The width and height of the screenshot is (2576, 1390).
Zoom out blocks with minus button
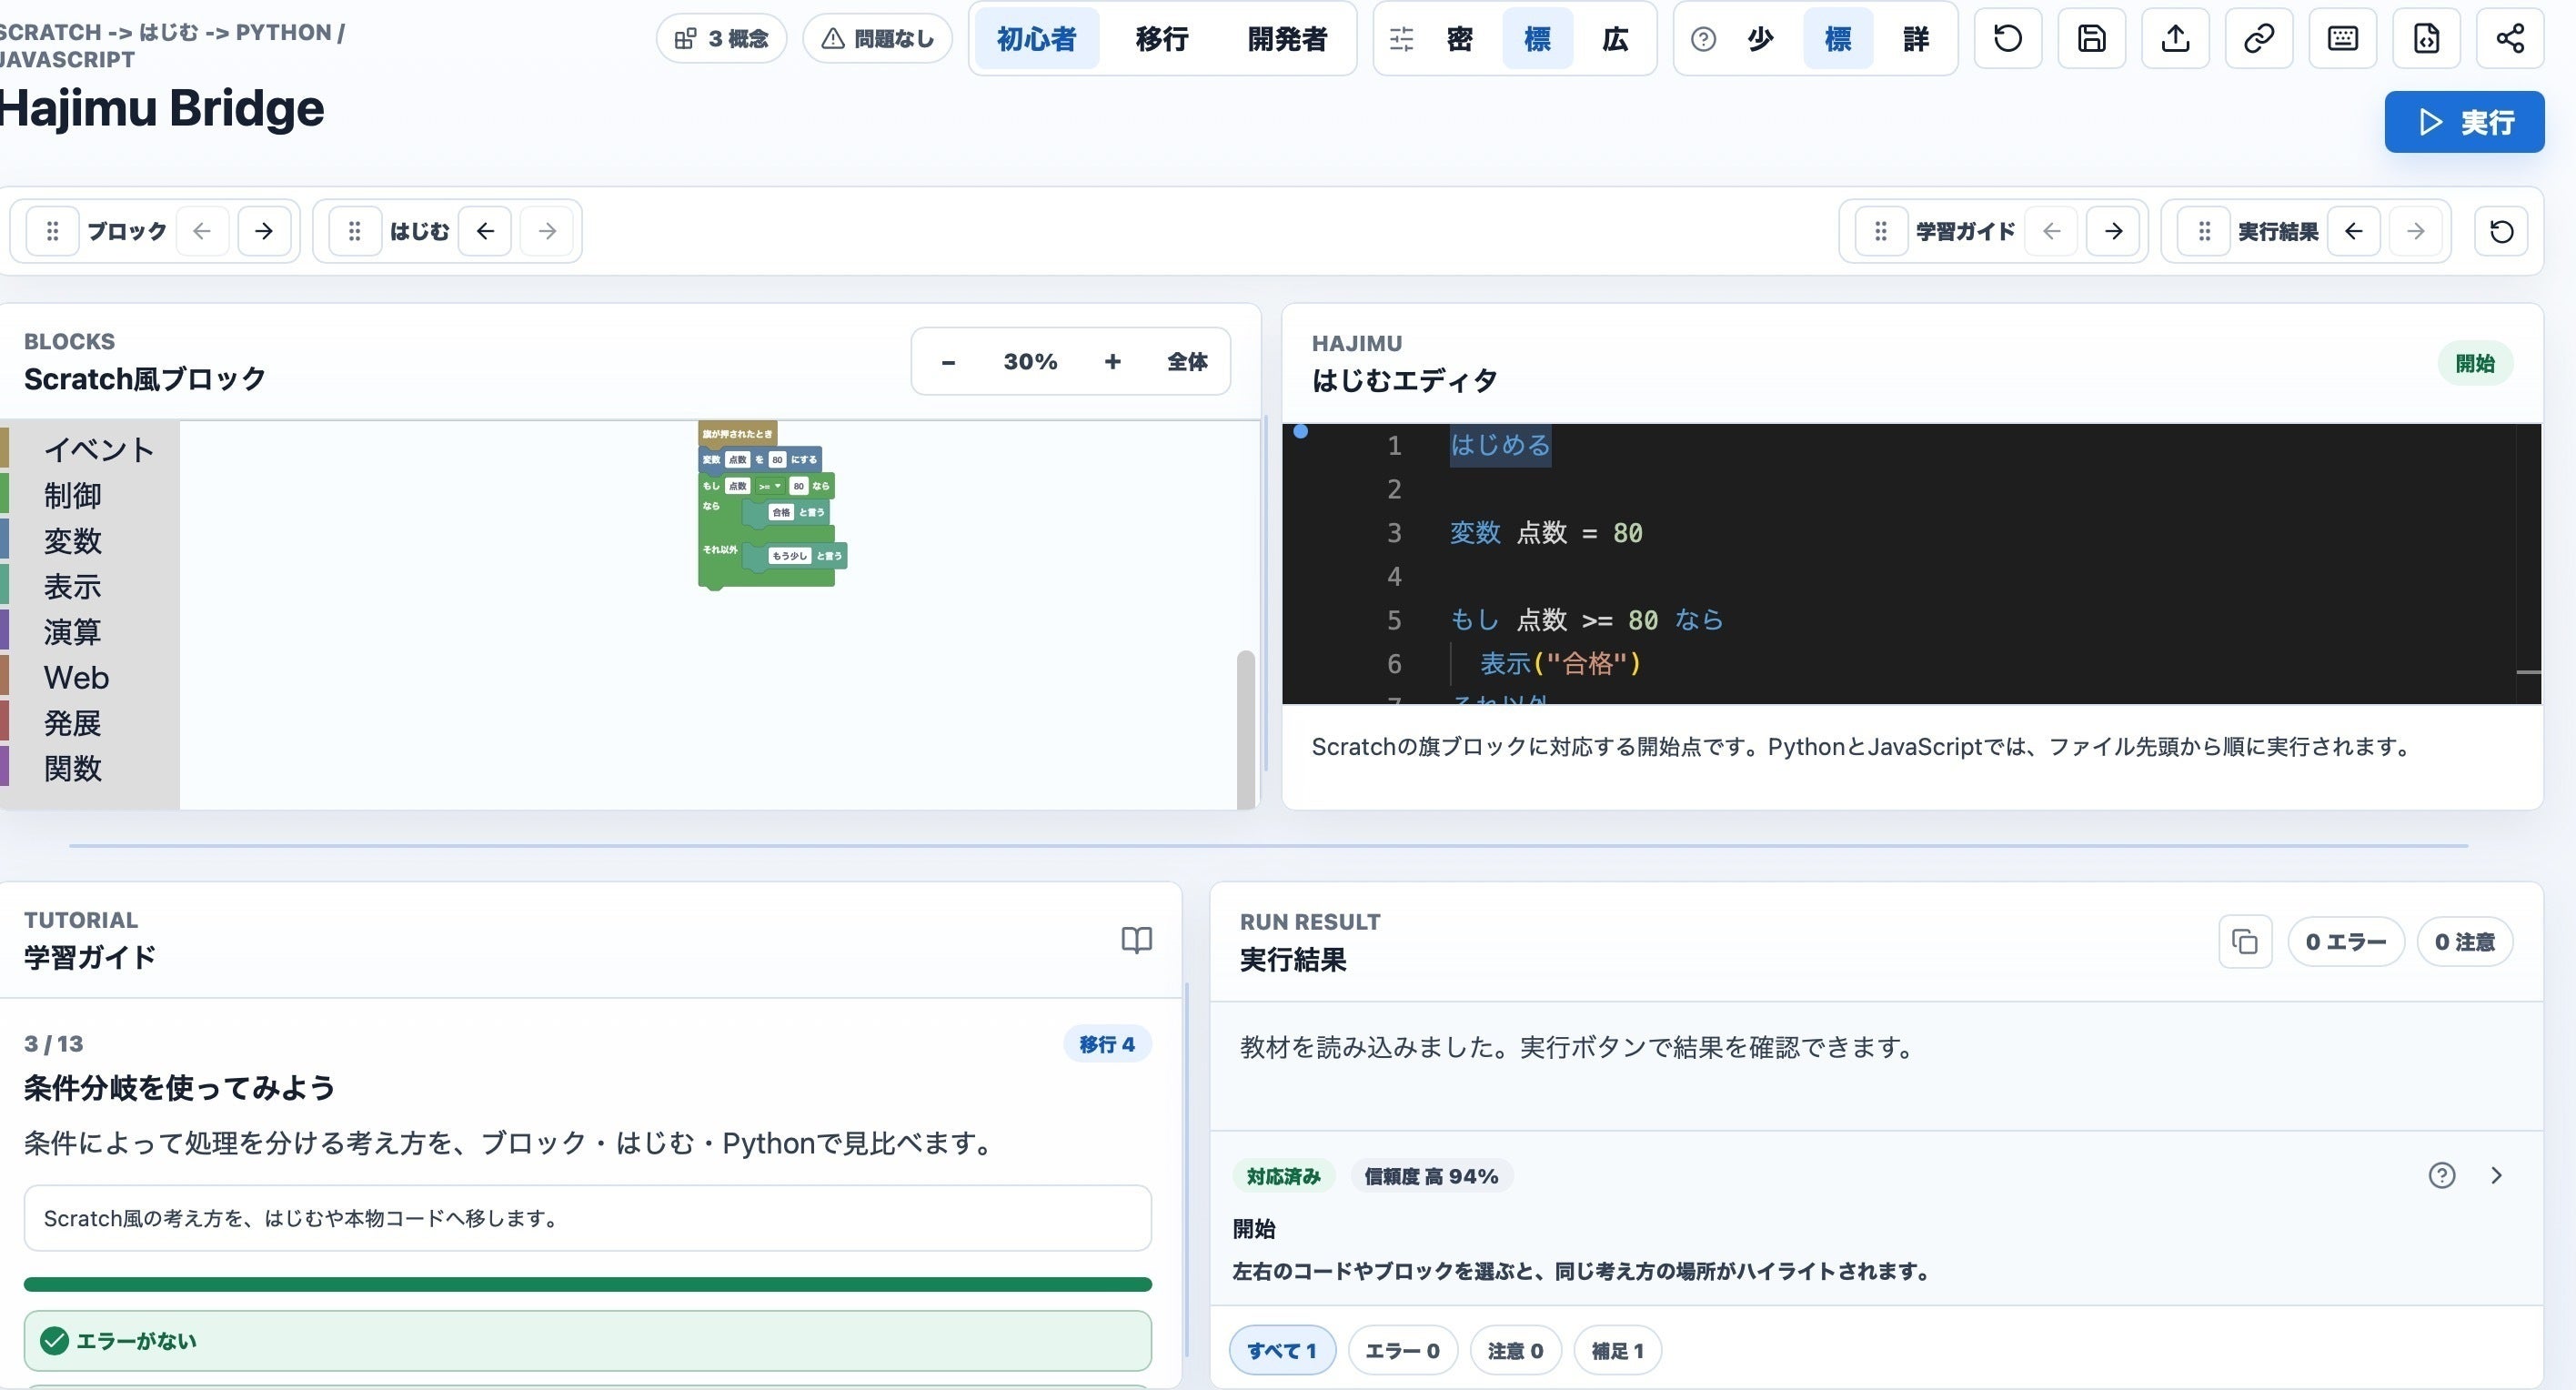[x=948, y=362]
